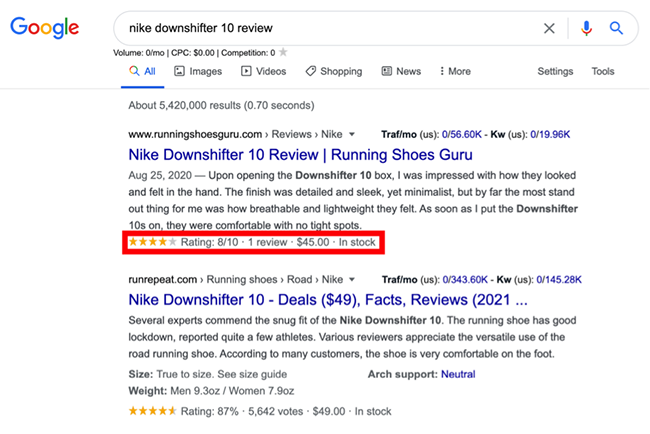Click the Volume: 0/mo keyword stats text
This screenshot has width=650, height=434.
point(194,53)
